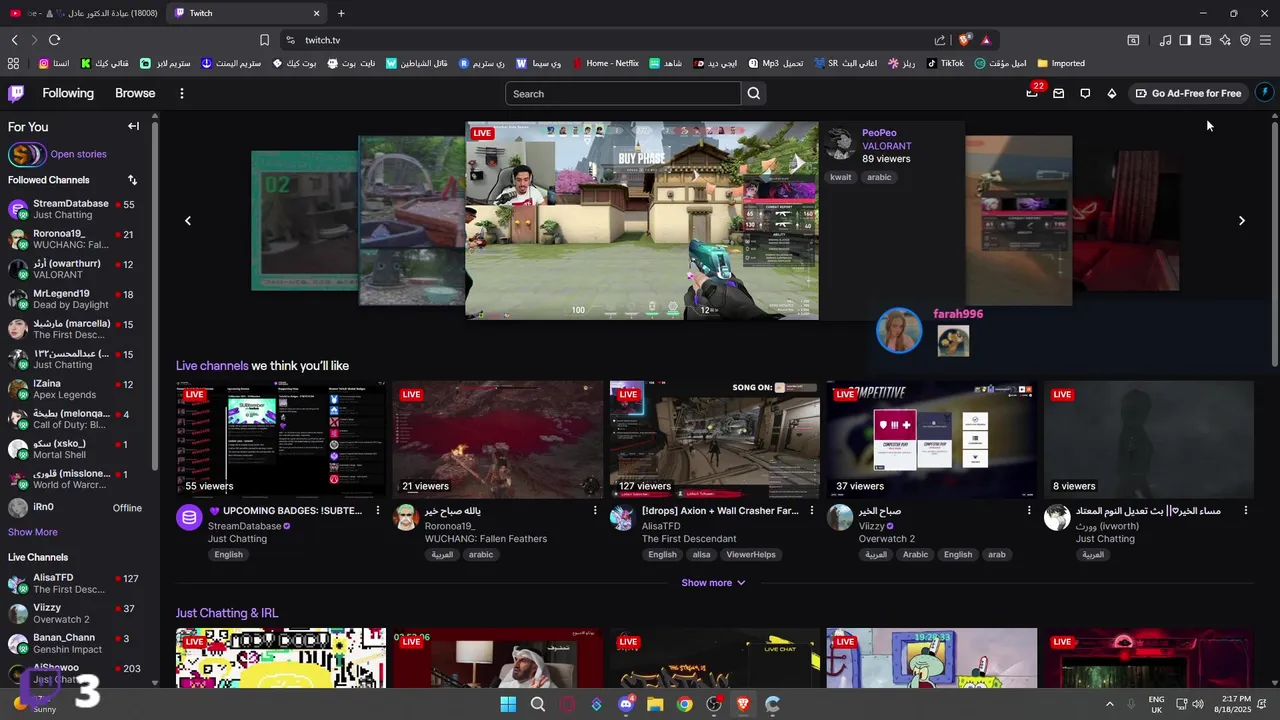
Task: Open the Home - Netflix bookmark
Action: (x=605, y=63)
